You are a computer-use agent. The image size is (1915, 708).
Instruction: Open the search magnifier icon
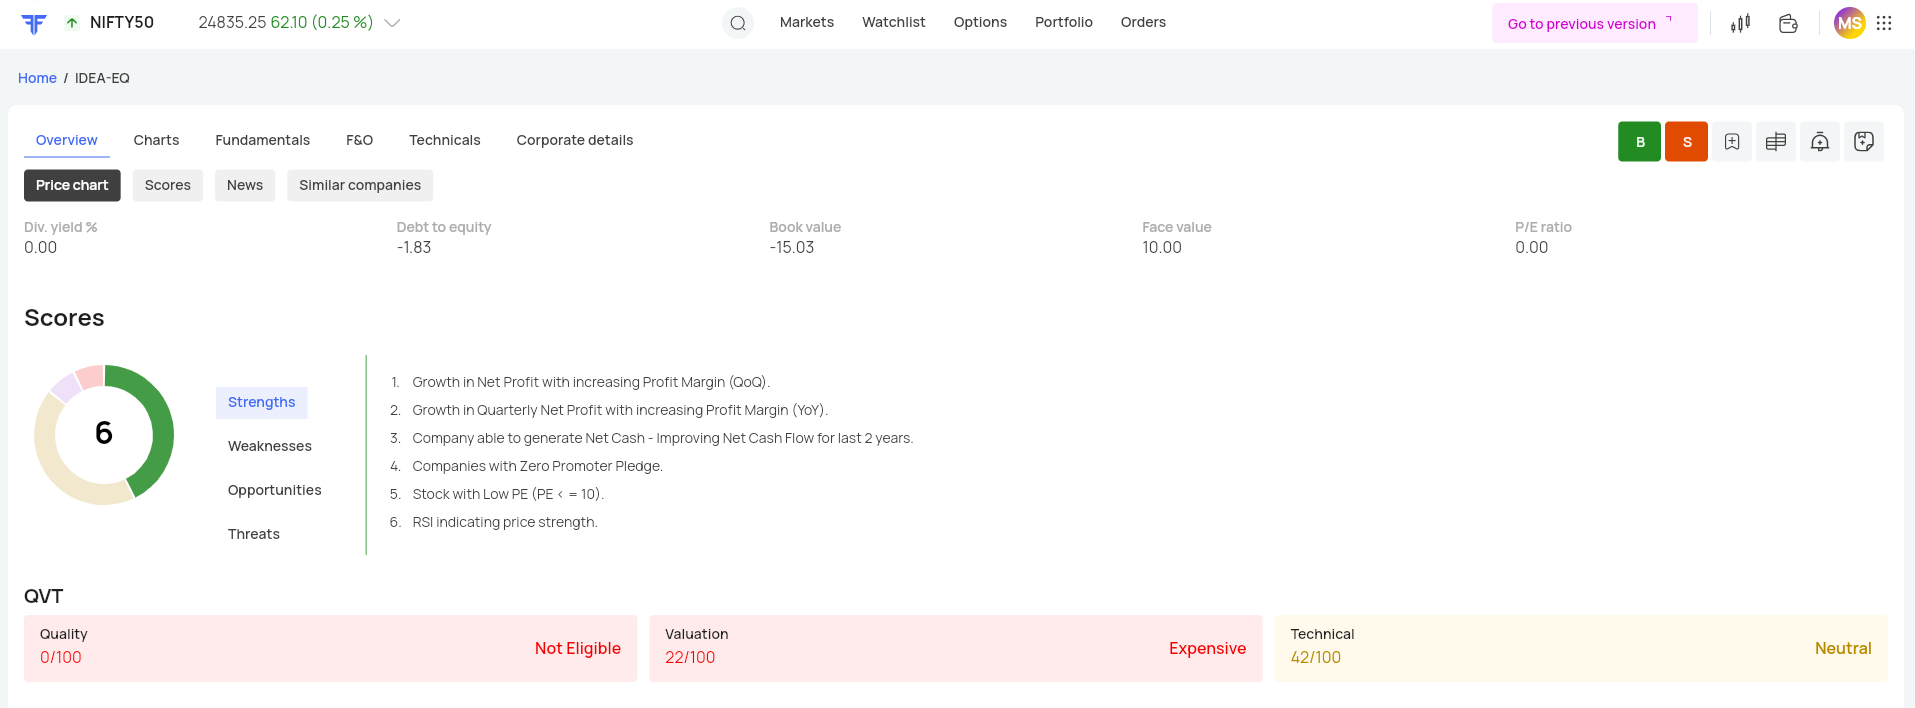click(738, 23)
